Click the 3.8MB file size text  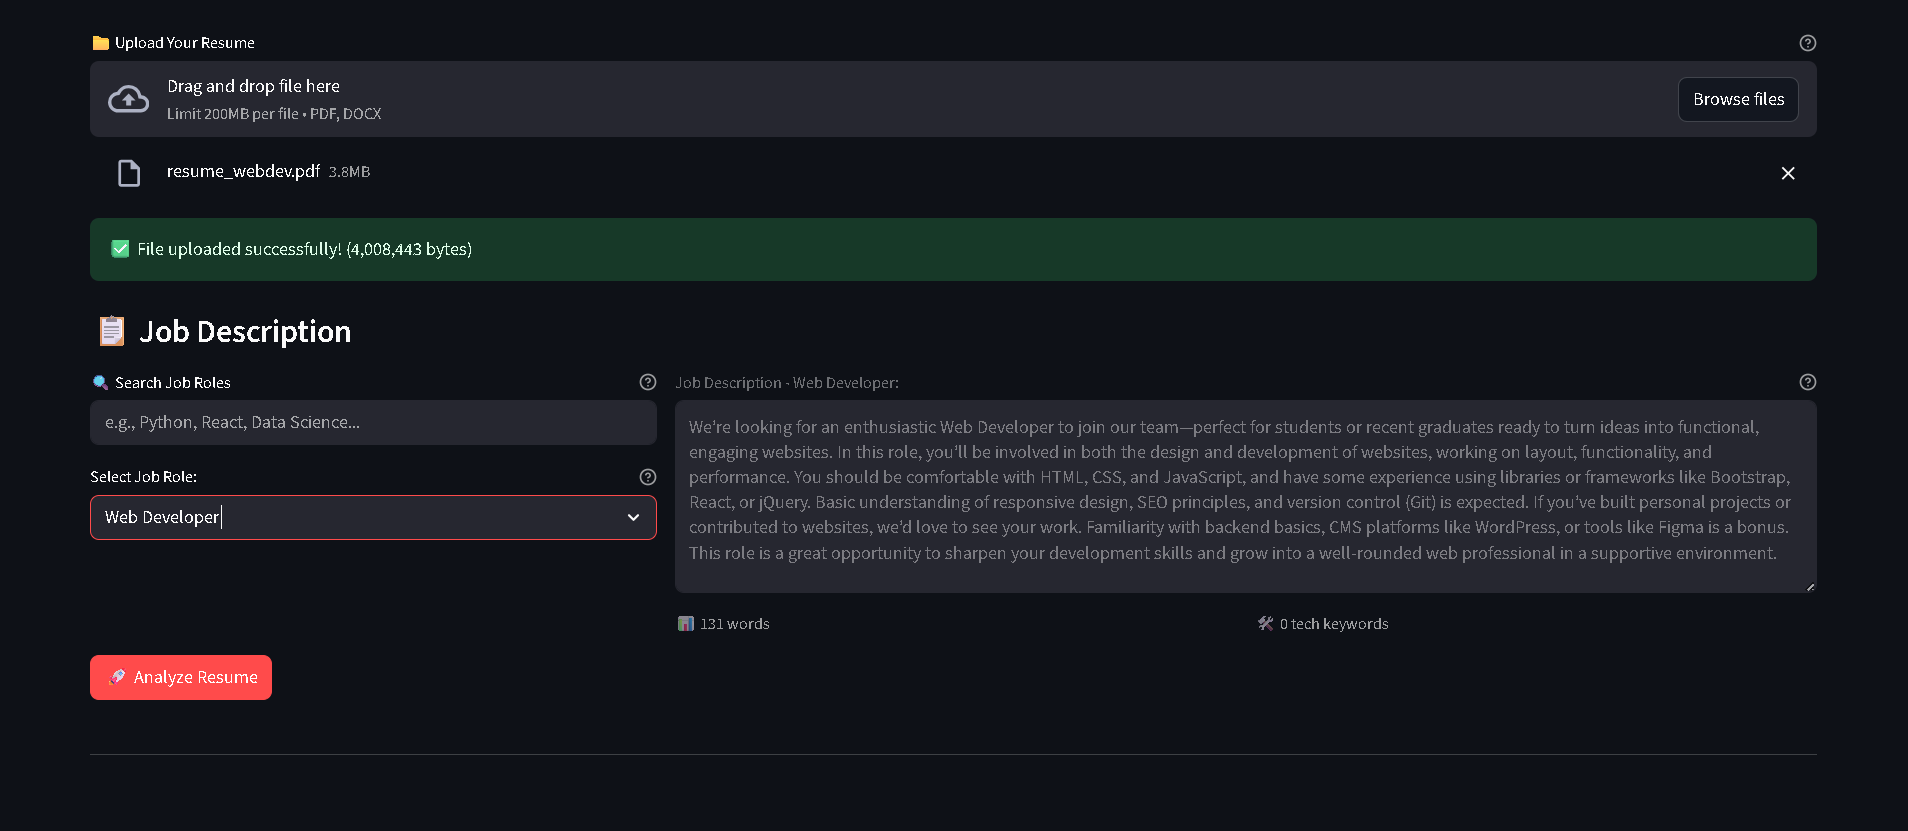(349, 172)
